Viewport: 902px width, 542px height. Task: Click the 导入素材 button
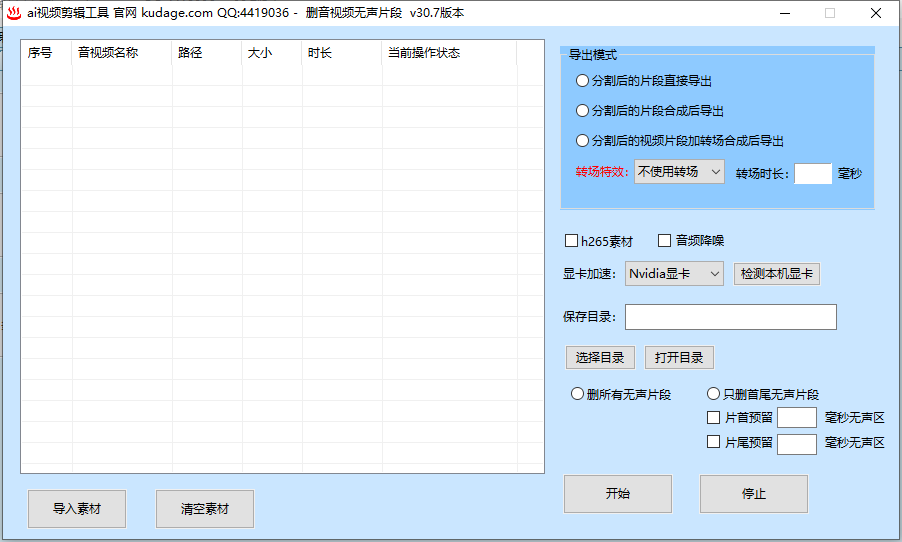pyautogui.click(x=77, y=509)
